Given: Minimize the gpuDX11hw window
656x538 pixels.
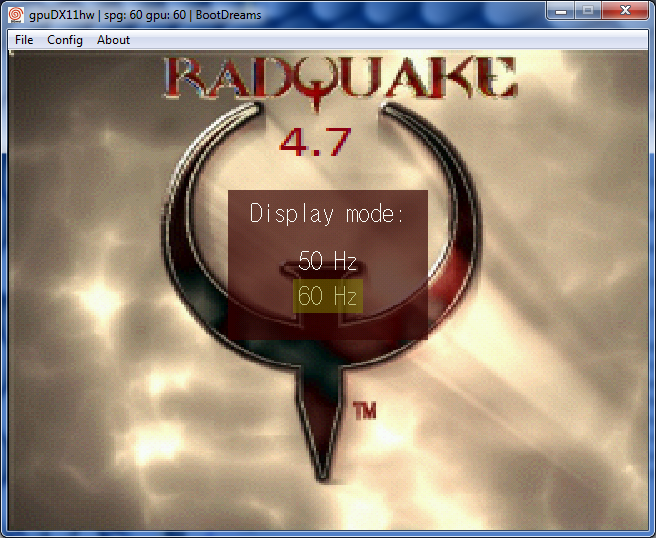Looking at the screenshot, I should point(561,10).
